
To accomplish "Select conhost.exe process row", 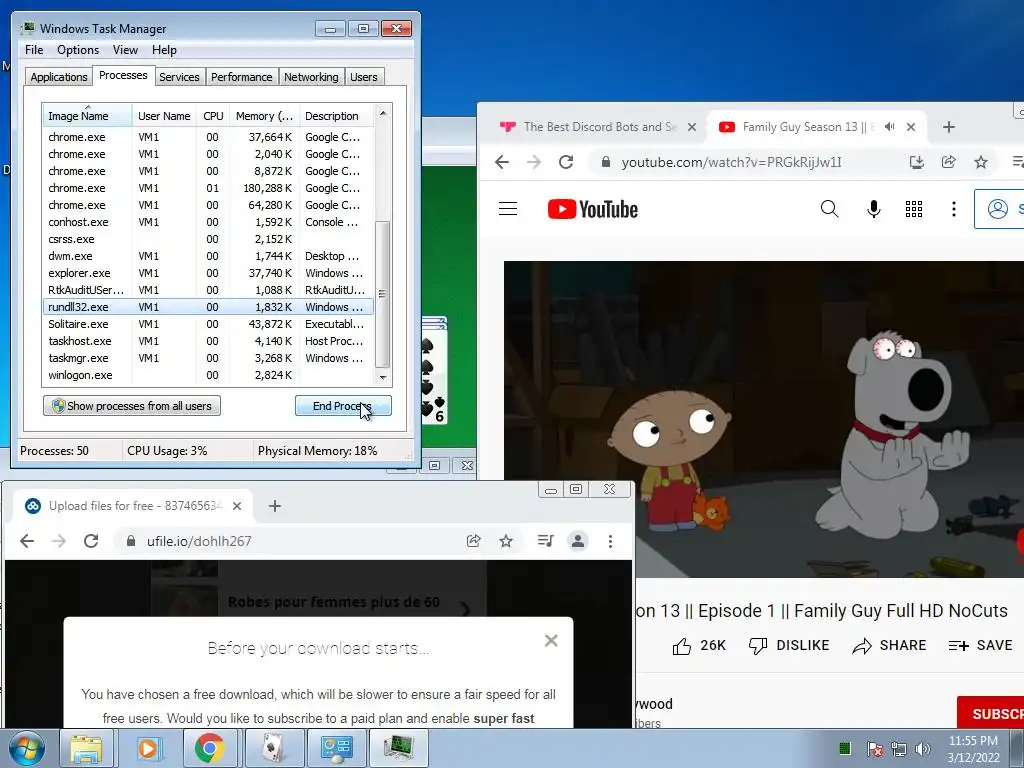I will pos(208,222).
